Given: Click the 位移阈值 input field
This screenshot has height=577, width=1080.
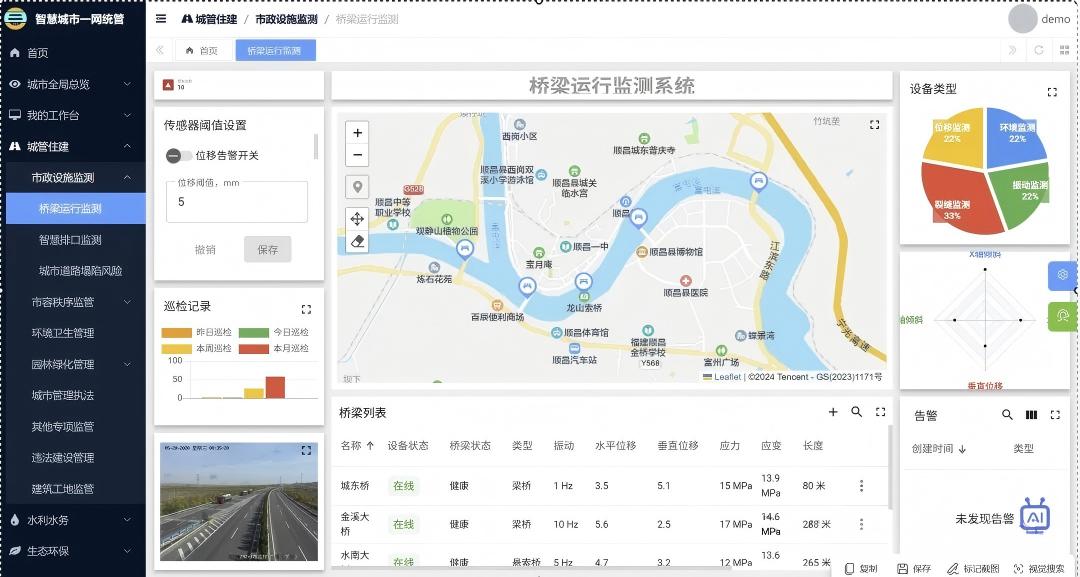Looking at the screenshot, I should point(236,202).
